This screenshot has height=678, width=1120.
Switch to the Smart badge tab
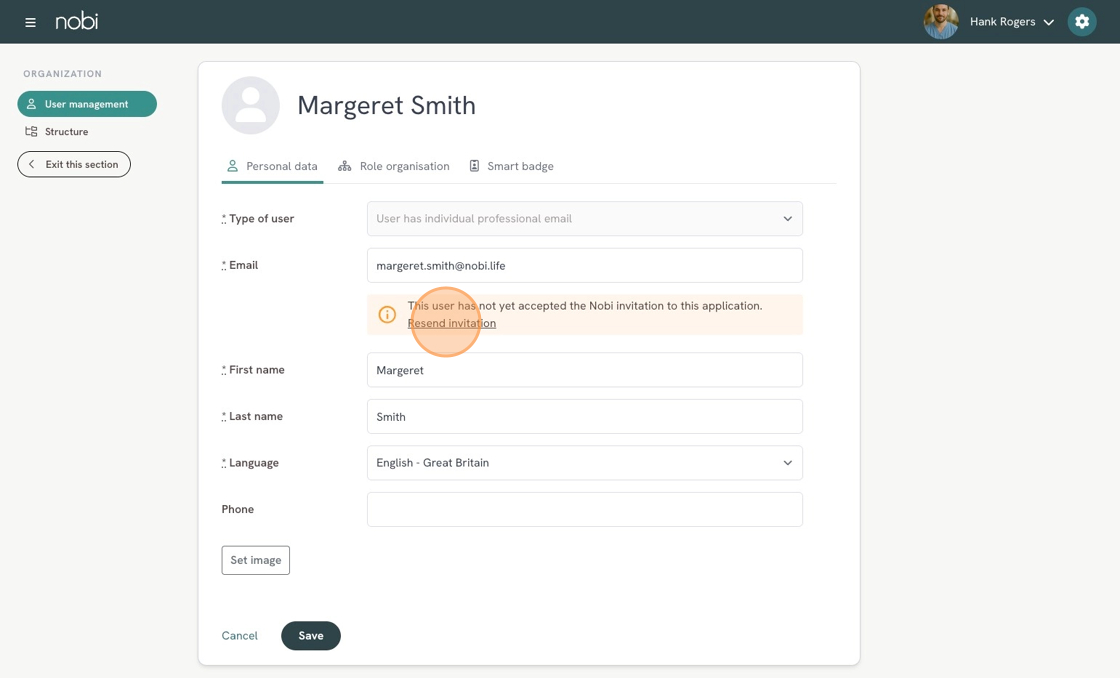tap(511, 166)
